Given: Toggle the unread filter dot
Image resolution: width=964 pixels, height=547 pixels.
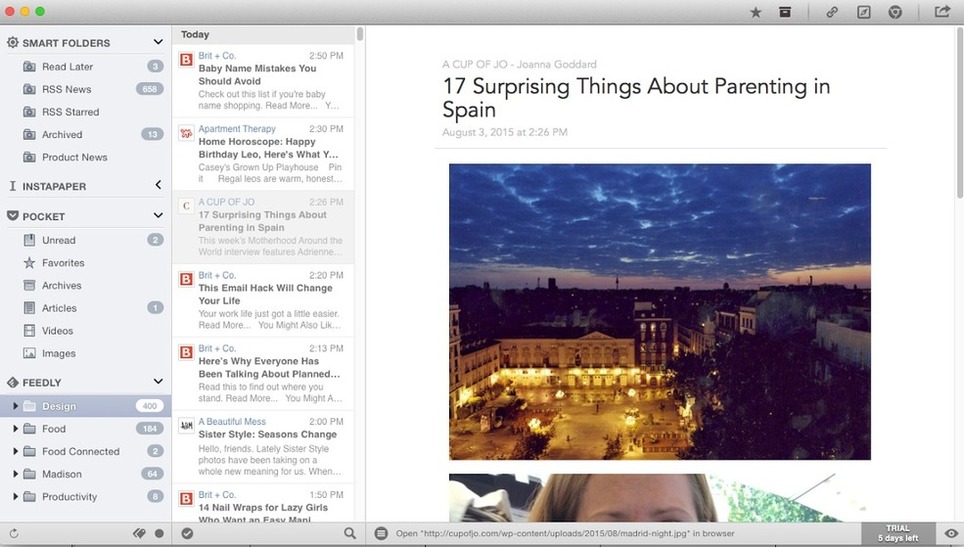Looking at the screenshot, I should pos(159,534).
